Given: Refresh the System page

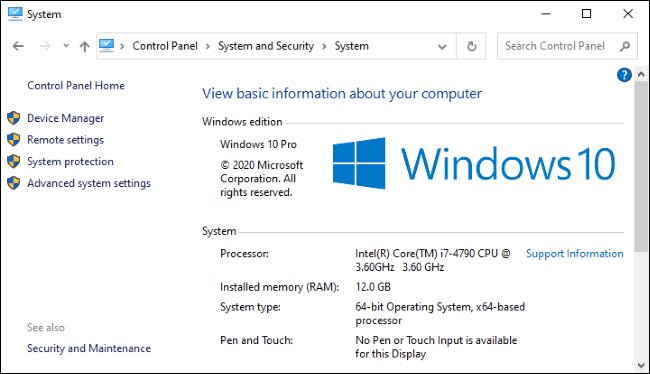Looking at the screenshot, I should click(471, 46).
